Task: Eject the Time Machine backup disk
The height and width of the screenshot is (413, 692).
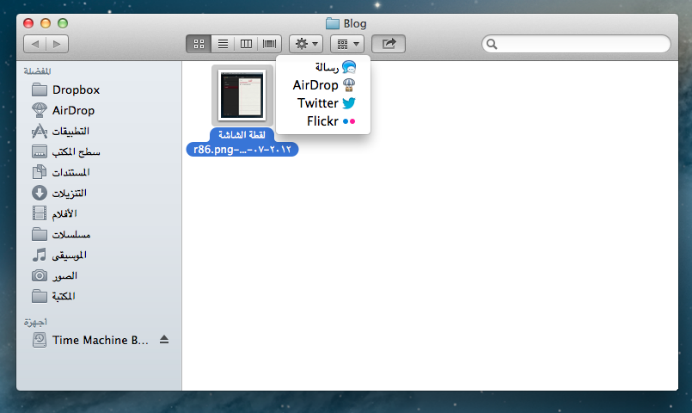Action: pos(164,340)
